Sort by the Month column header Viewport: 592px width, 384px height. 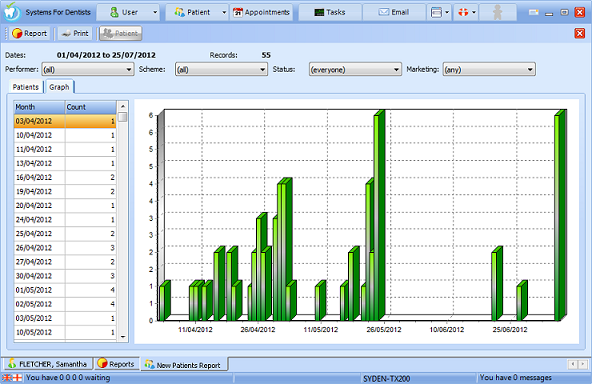[x=39, y=107]
